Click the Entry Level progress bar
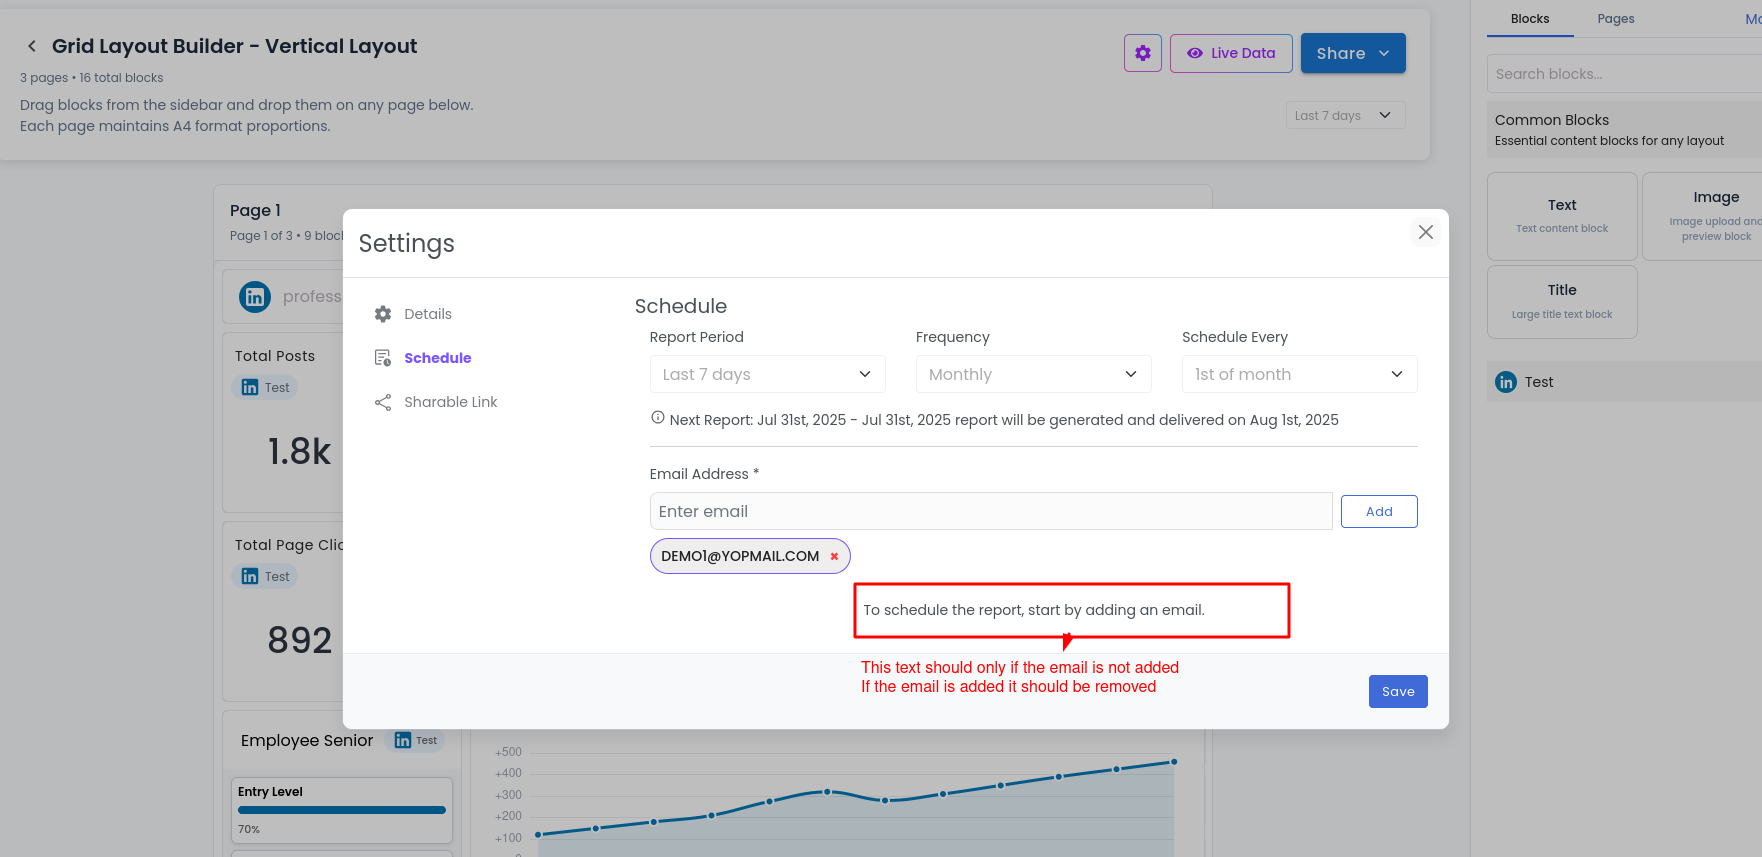The height and width of the screenshot is (857, 1762). 342,810
